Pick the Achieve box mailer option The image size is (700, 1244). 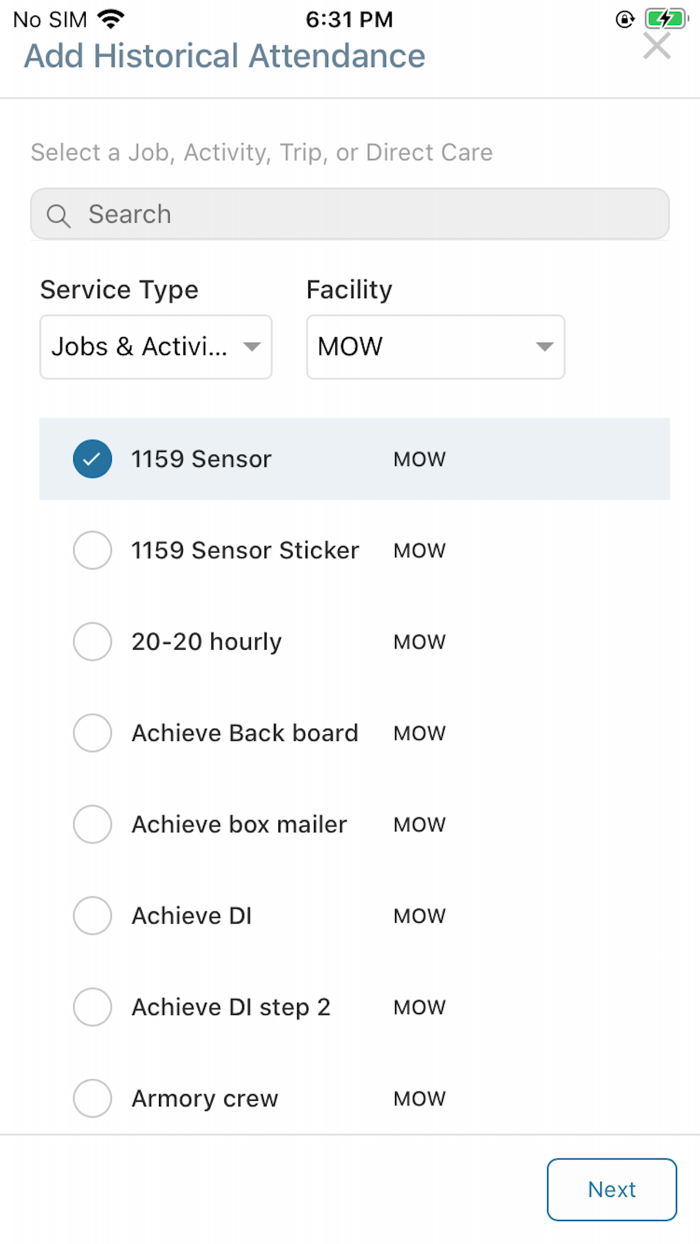[x=93, y=825]
